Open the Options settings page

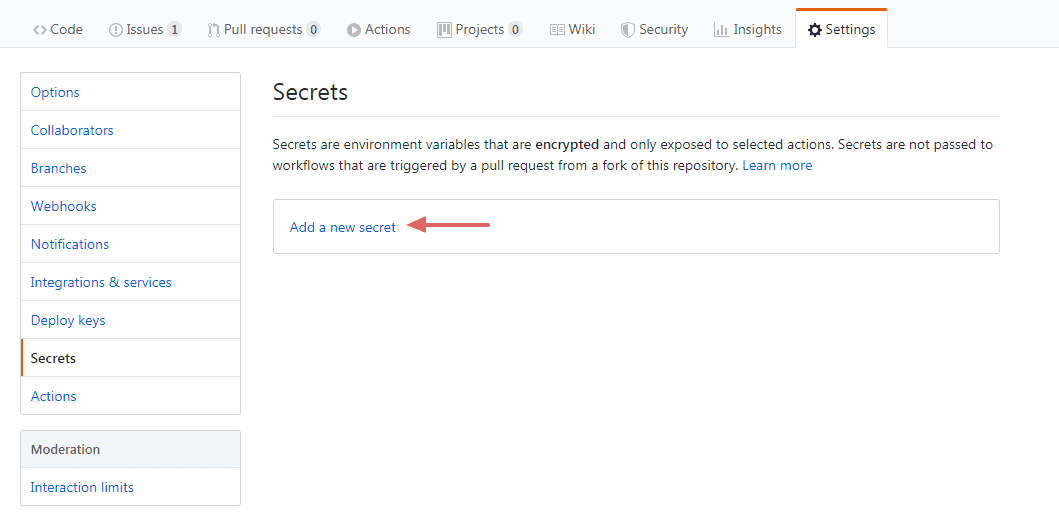[55, 92]
